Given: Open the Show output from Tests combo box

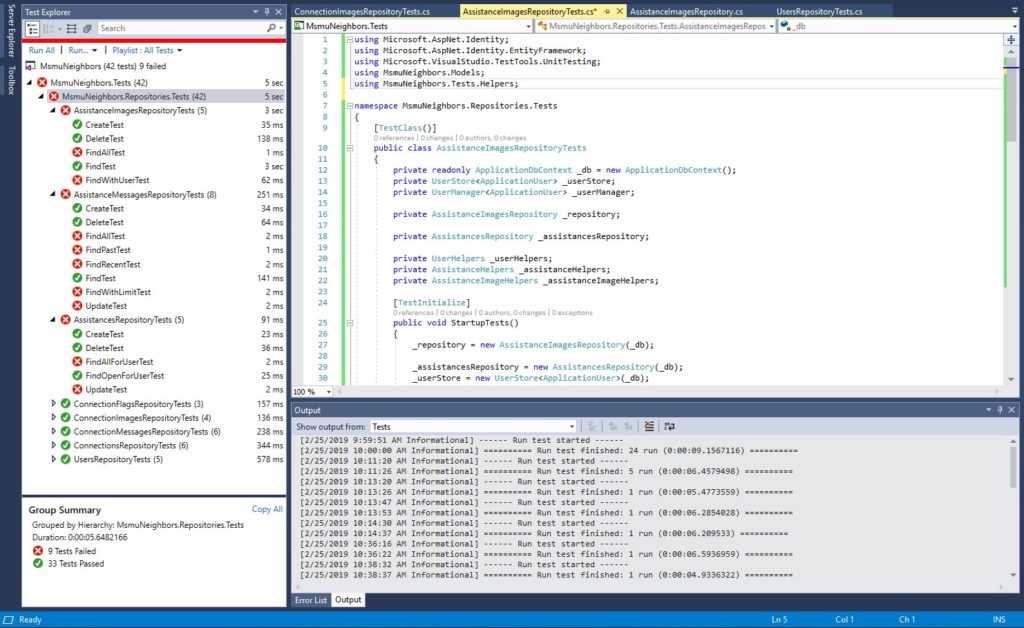Looking at the screenshot, I should 473,426.
